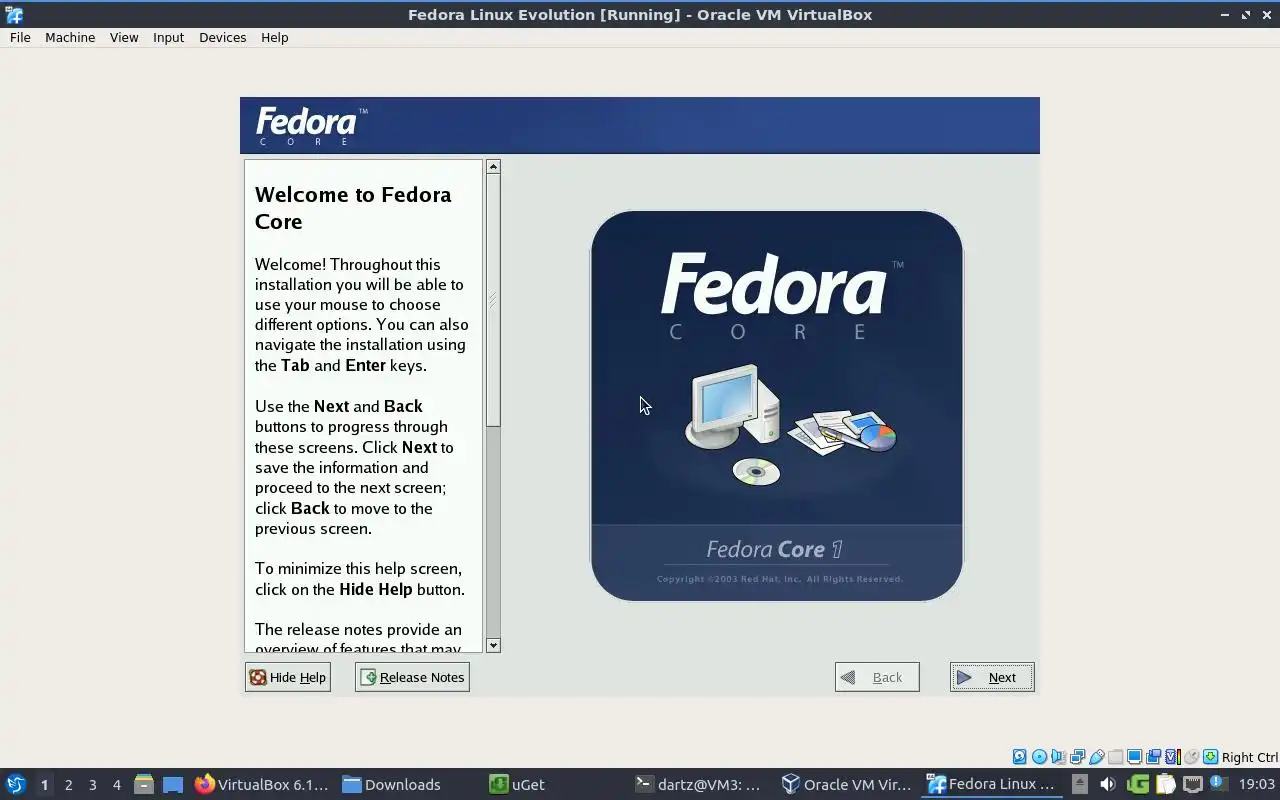Click the greyed Back button

click(x=877, y=677)
